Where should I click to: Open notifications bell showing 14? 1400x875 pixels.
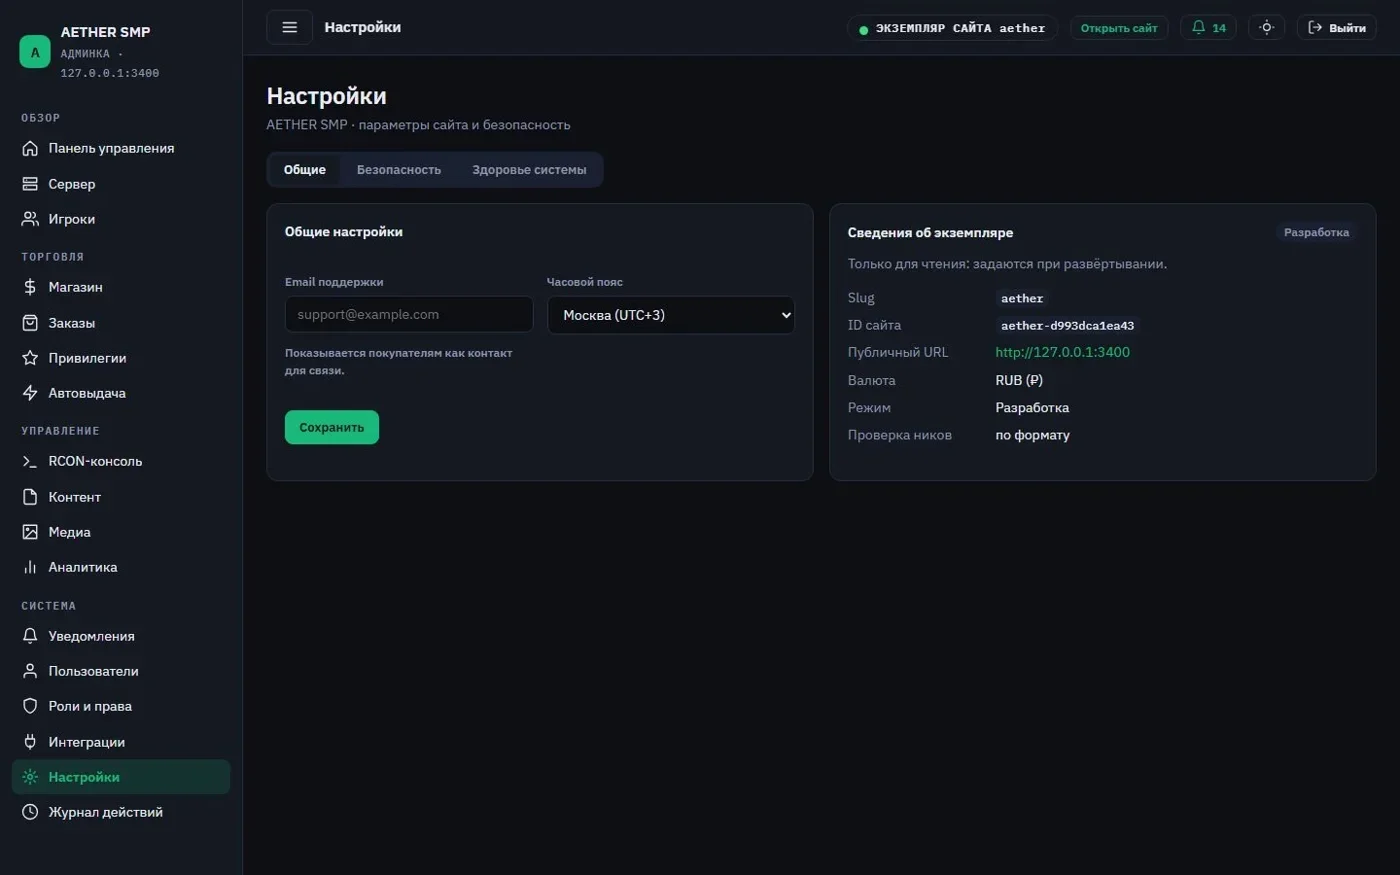click(x=1208, y=27)
